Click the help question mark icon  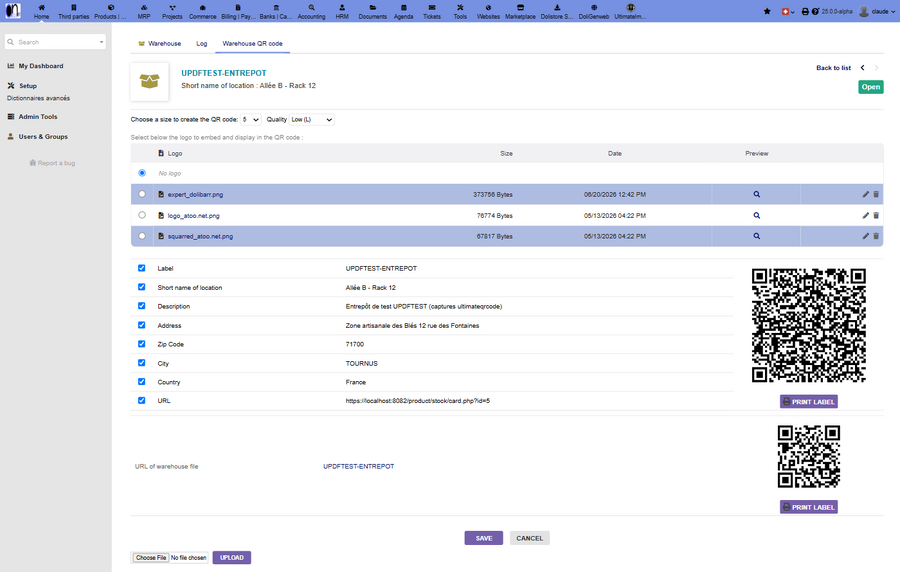click(815, 11)
